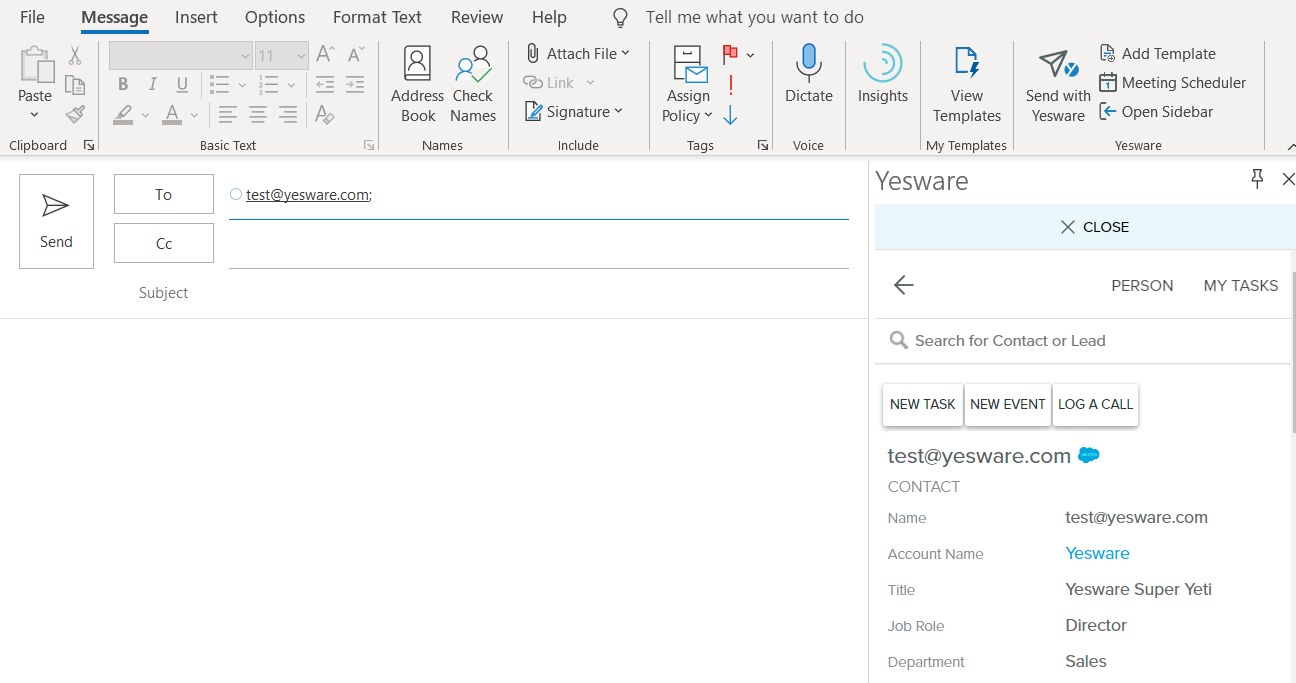The height and width of the screenshot is (683, 1296).
Task: Go back with the sidebar arrow
Action: (904, 286)
